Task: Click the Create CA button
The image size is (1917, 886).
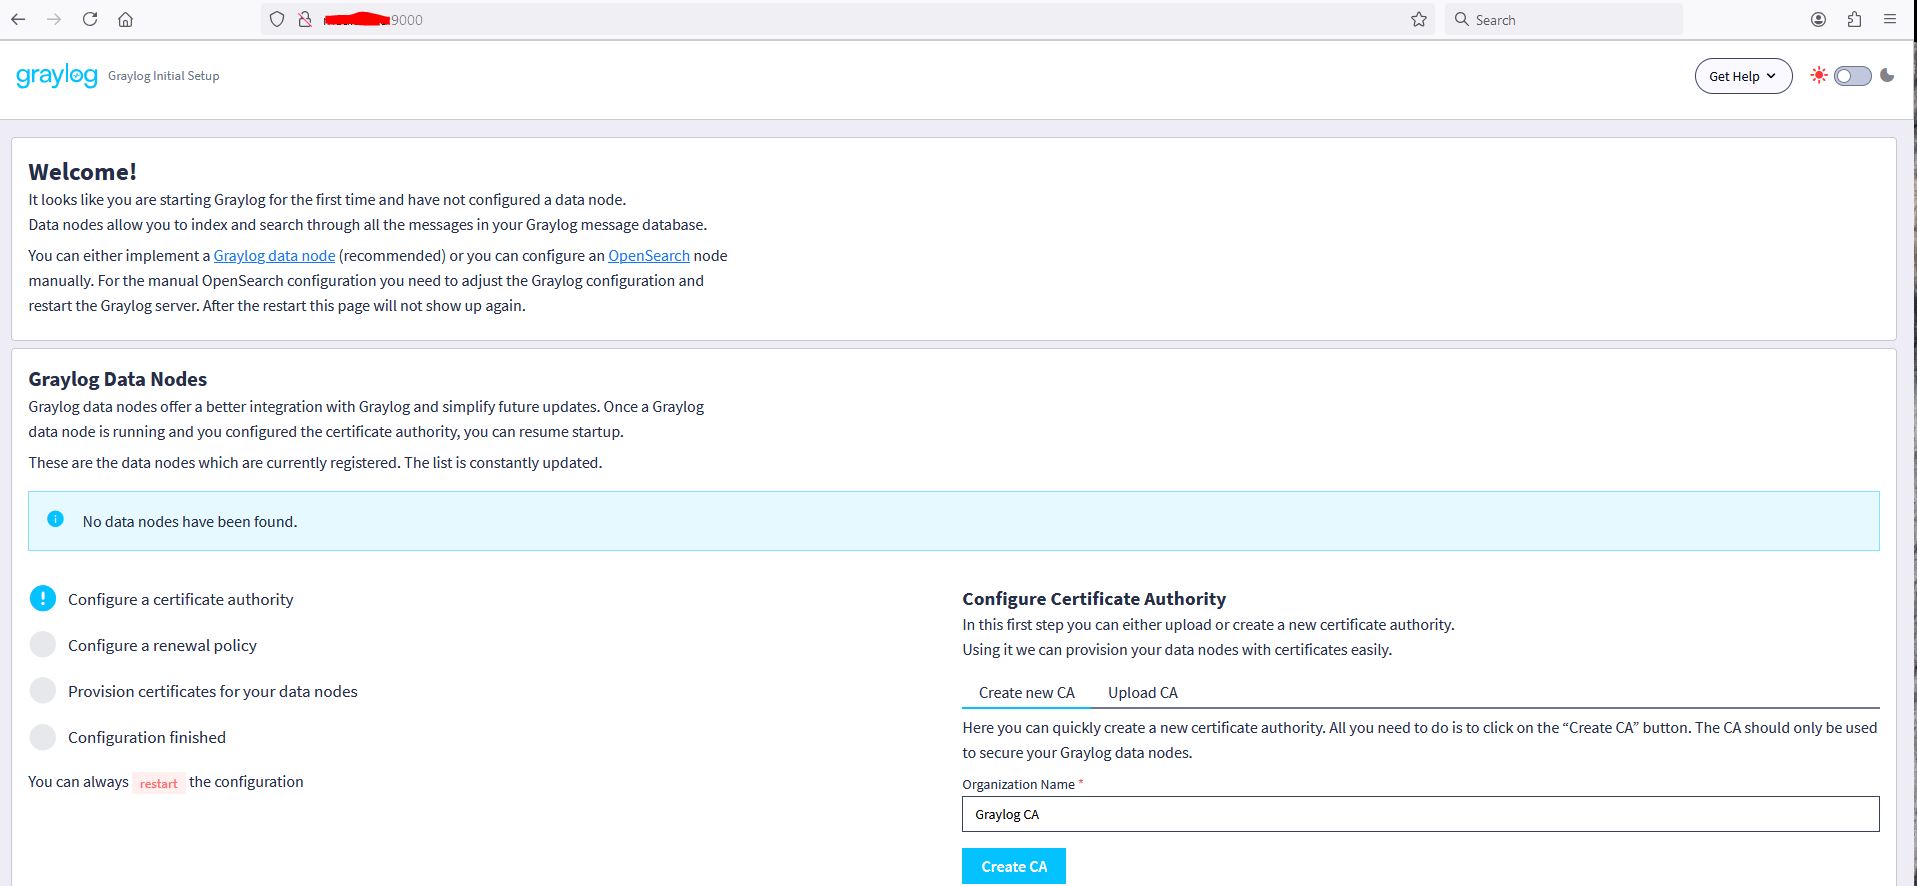Action: (1014, 867)
